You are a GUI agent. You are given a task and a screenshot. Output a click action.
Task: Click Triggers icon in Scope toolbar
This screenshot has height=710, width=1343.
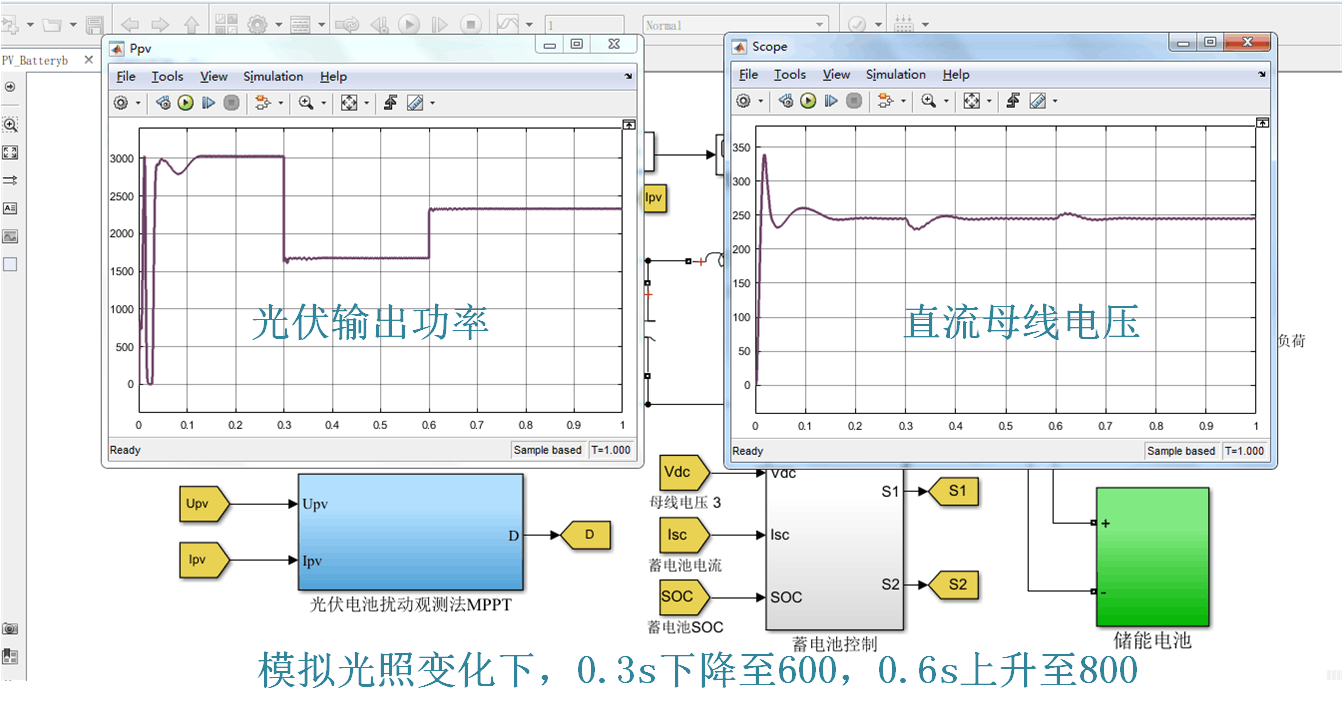pyautogui.click(x=1013, y=100)
